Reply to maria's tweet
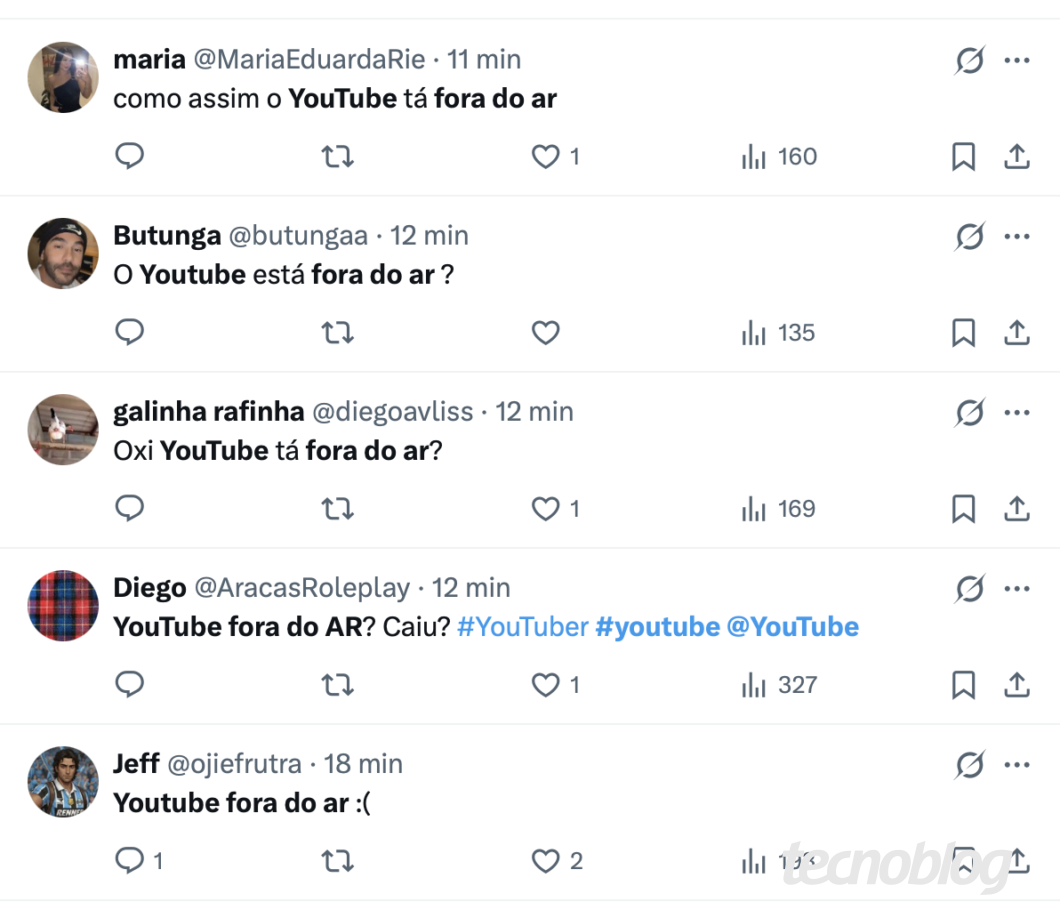The height and width of the screenshot is (918, 1060). [130, 156]
